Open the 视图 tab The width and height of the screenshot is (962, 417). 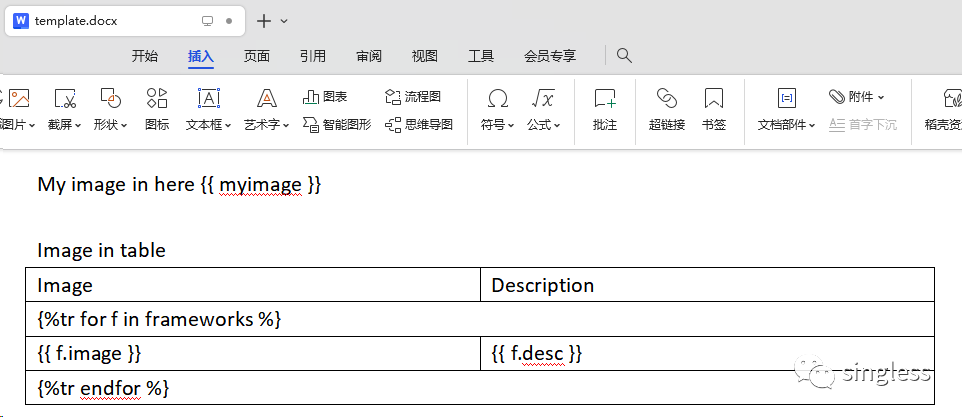[x=425, y=56]
